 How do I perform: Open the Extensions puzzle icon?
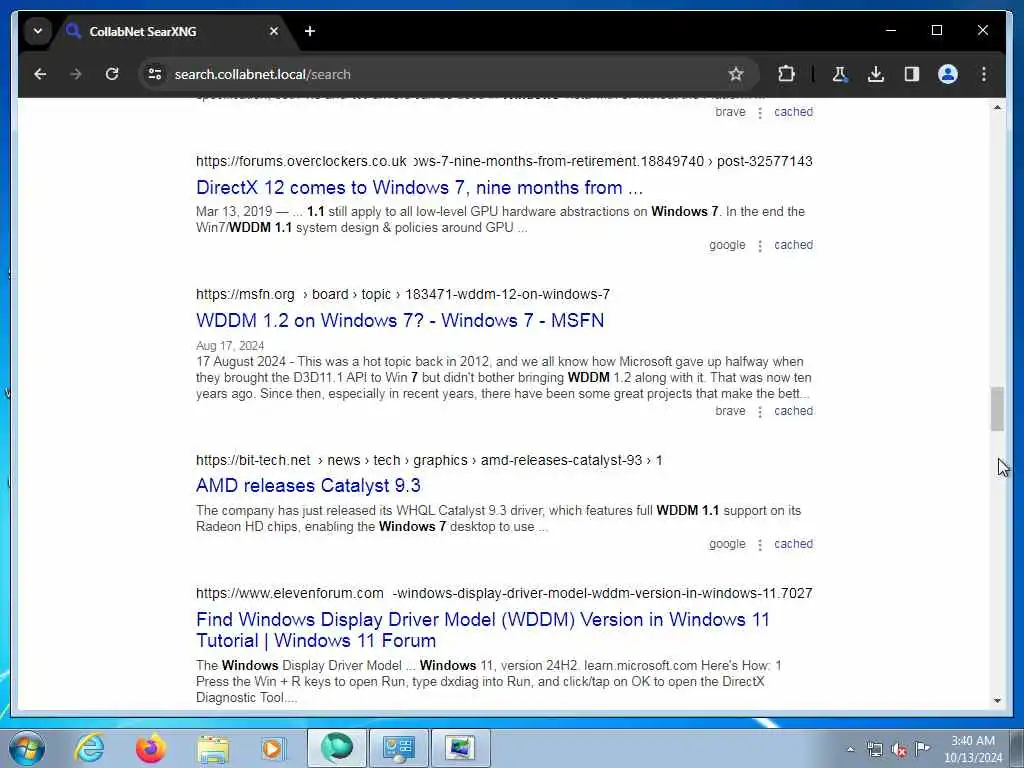[786, 74]
